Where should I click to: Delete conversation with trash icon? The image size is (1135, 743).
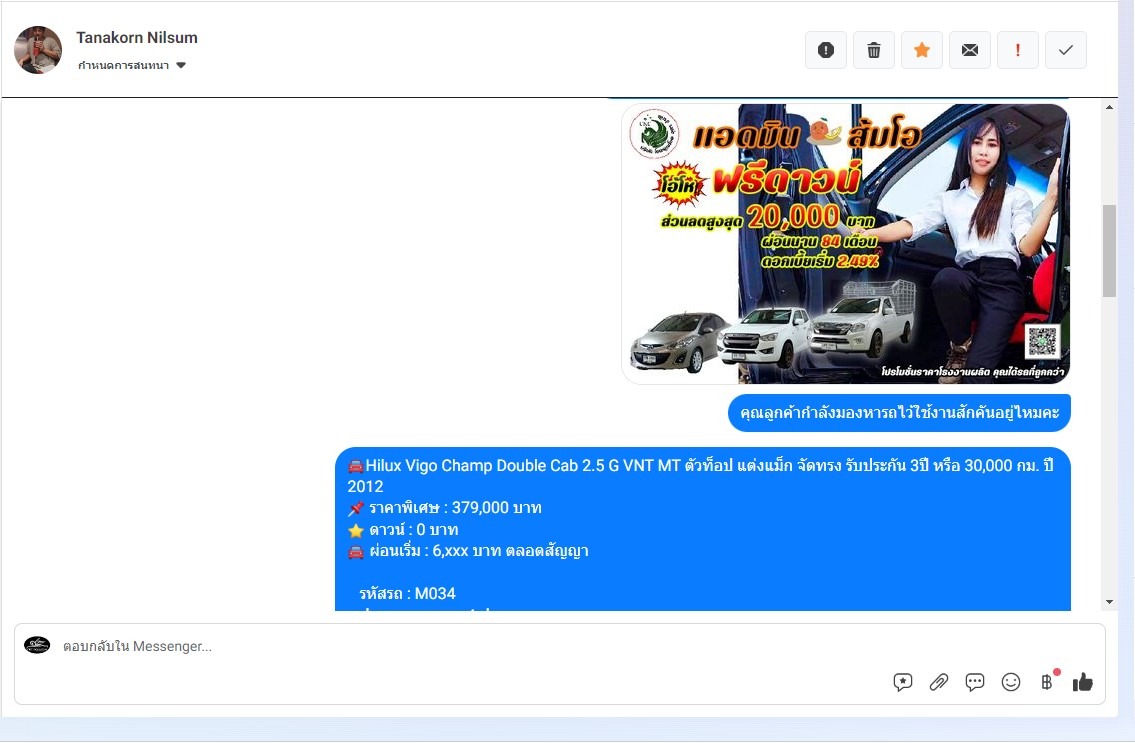tap(874, 50)
